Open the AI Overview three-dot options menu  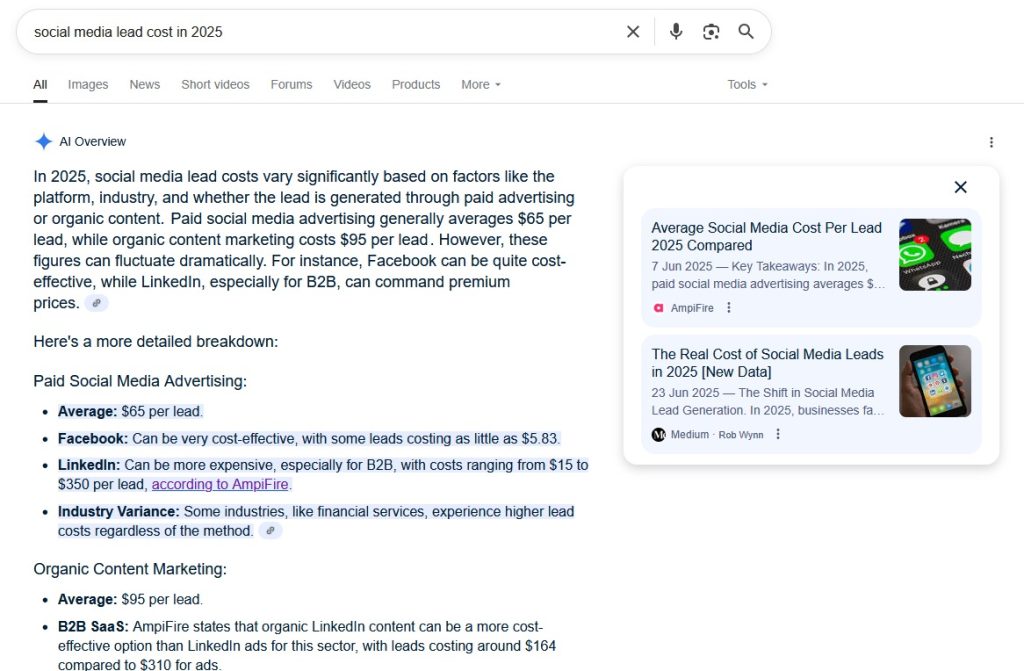pos(991,142)
